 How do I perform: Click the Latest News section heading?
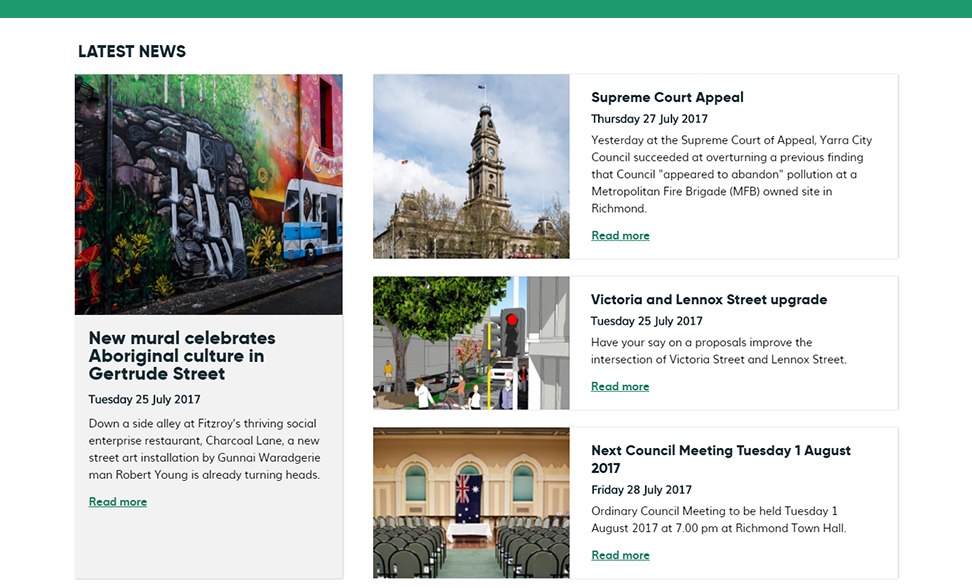[x=132, y=52]
